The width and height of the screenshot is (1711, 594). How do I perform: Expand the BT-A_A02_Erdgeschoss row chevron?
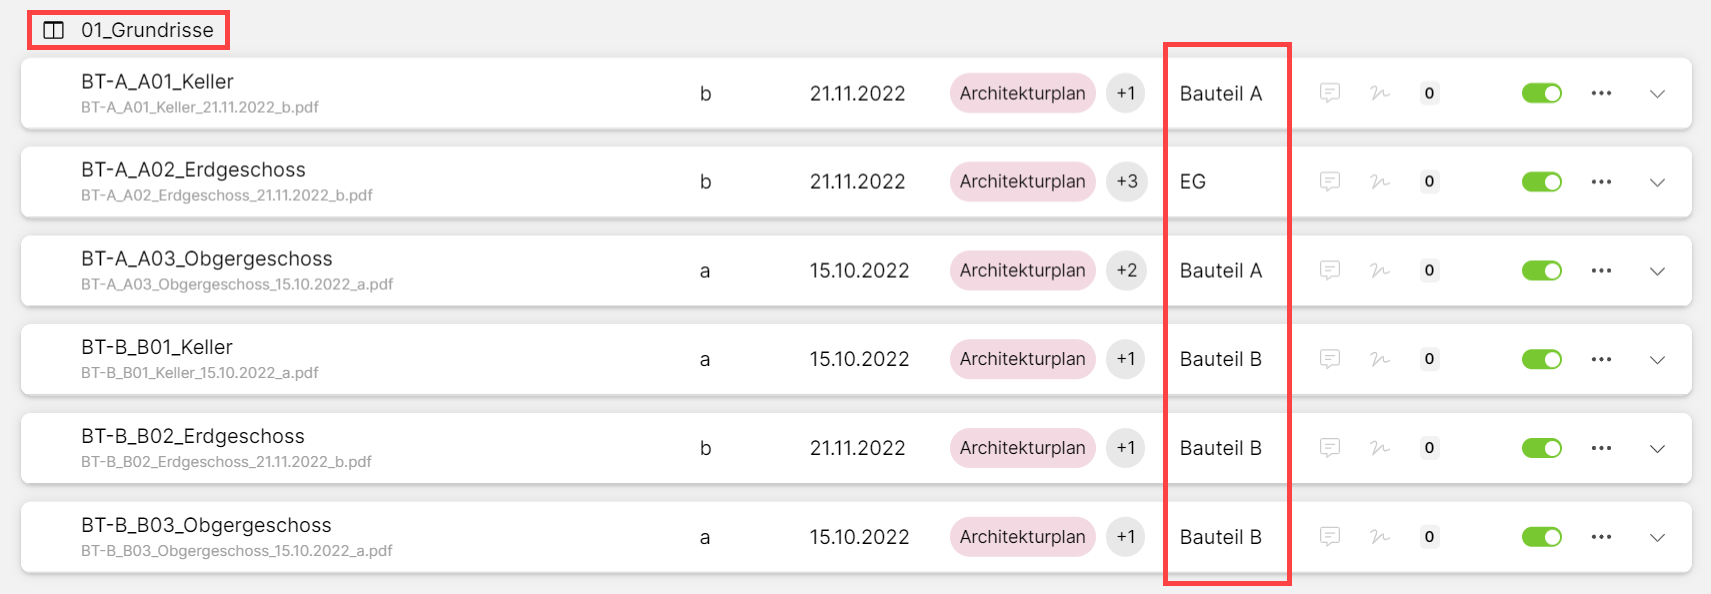(x=1657, y=182)
